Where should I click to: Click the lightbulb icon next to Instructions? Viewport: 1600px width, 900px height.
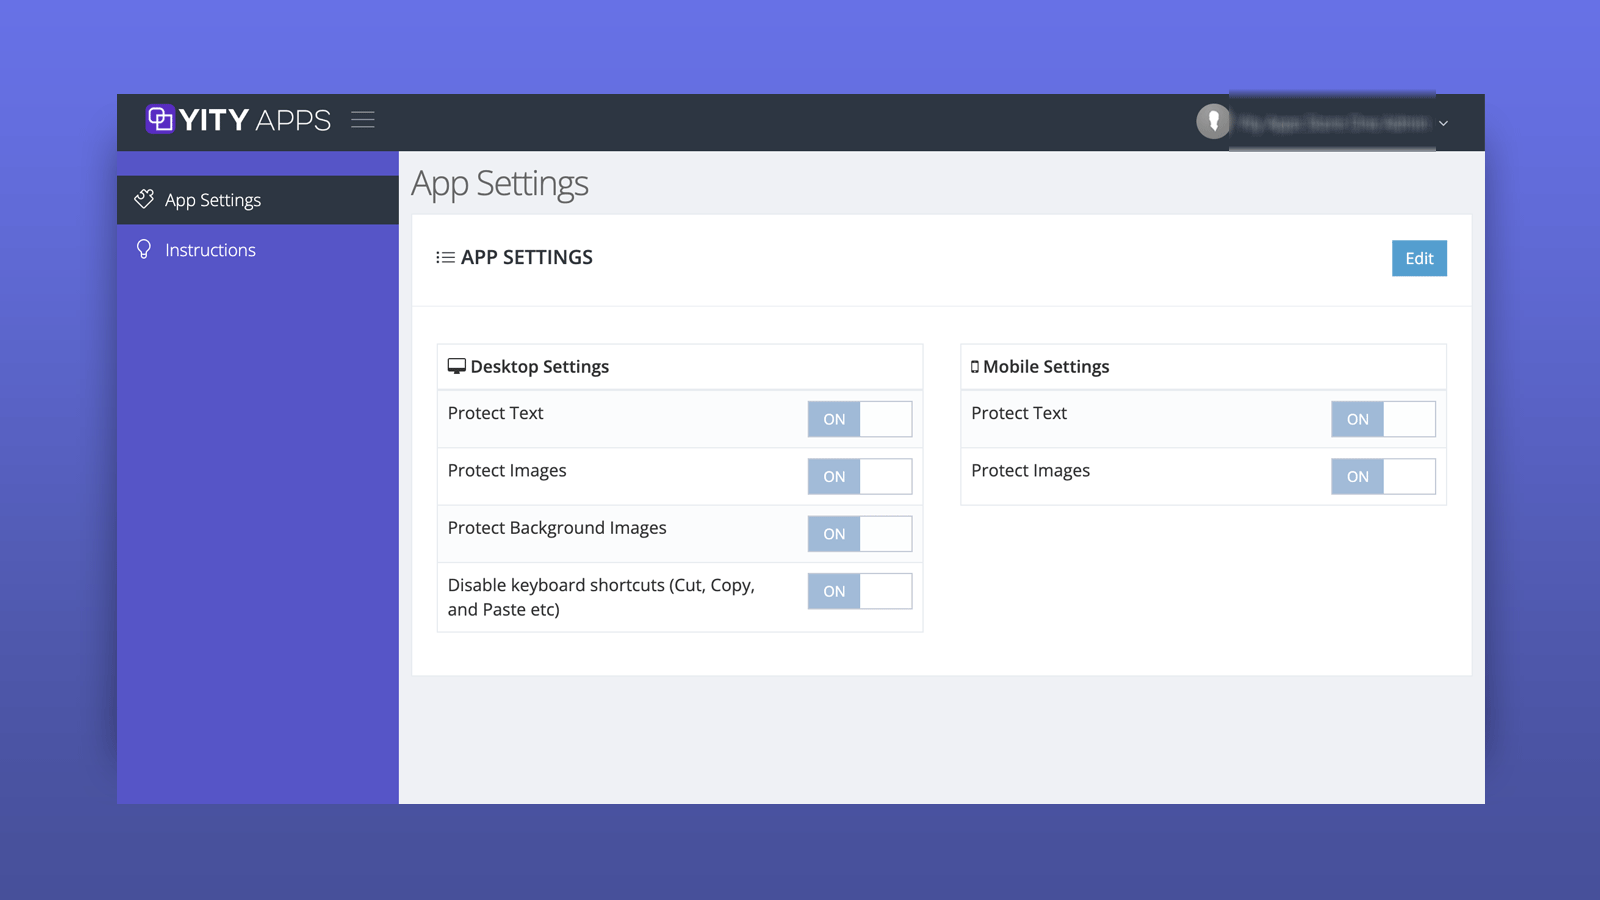click(x=143, y=249)
